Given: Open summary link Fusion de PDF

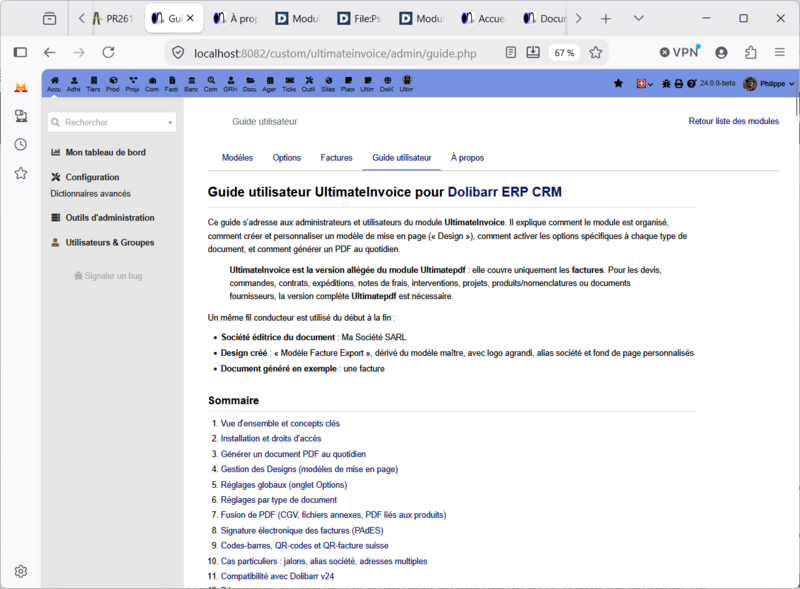Looking at the screenshot, I should 333,515.
